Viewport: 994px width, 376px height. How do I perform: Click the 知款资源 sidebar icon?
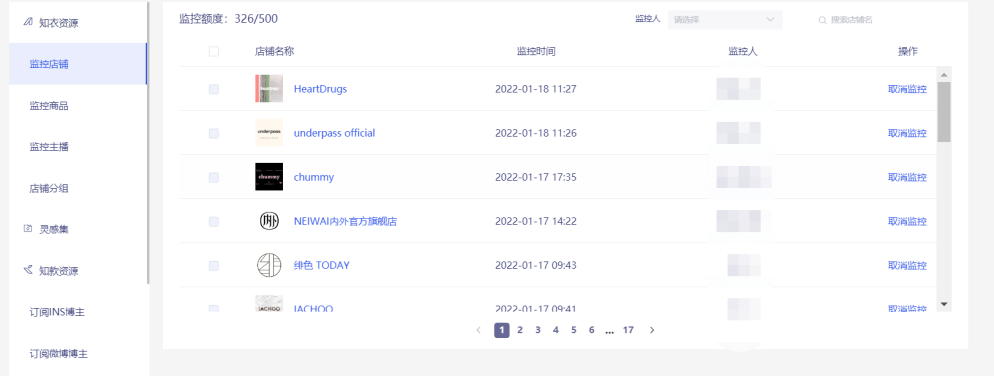tap(27, 270)
